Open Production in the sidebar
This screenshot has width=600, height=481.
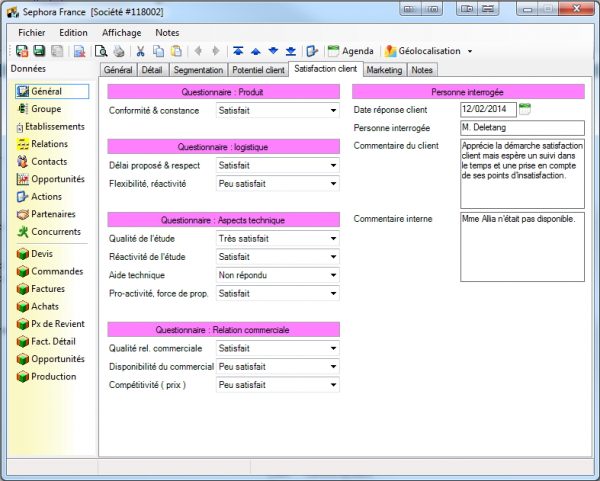click(x=47, y=377)
